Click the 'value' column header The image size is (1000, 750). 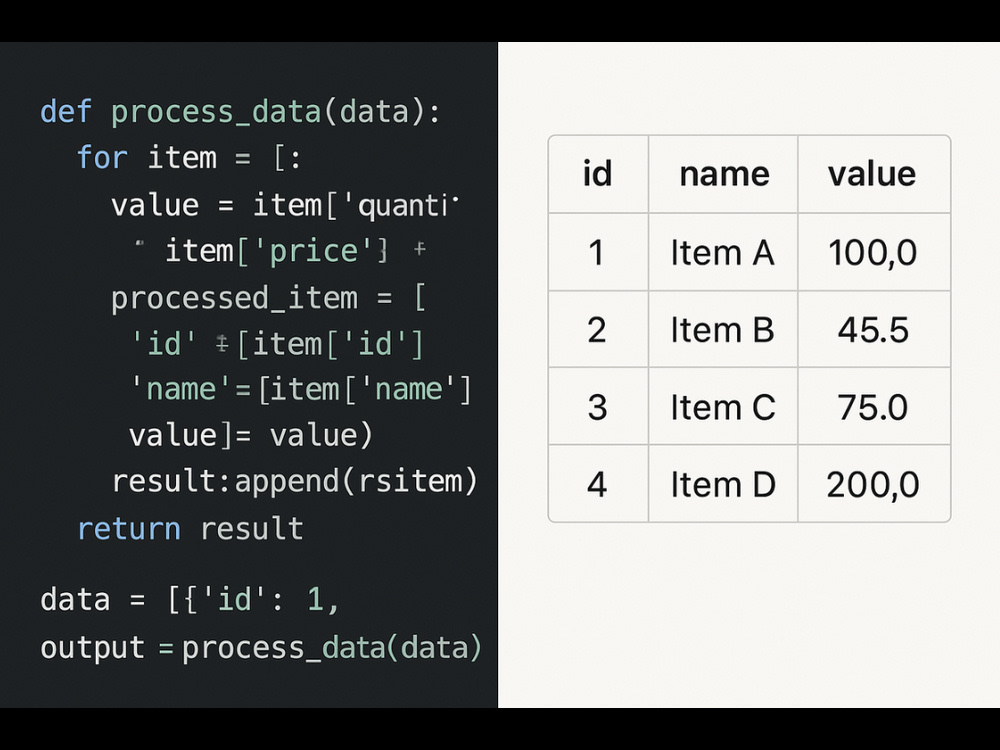click(874, 174)
